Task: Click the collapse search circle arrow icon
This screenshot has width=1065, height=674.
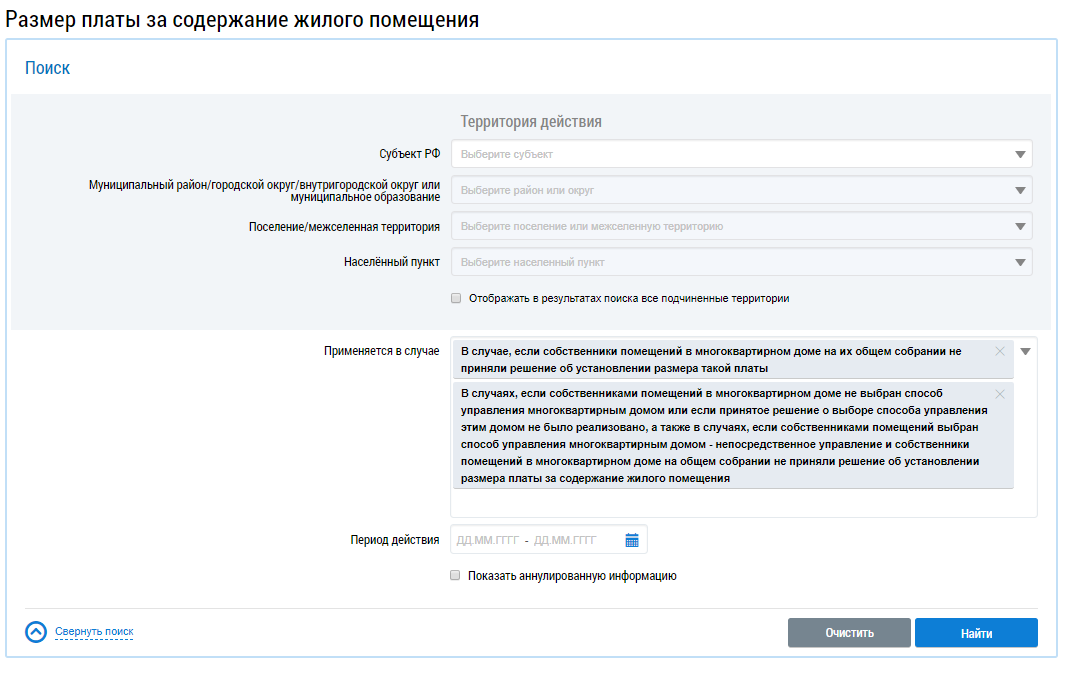Action: pos(36,632)
